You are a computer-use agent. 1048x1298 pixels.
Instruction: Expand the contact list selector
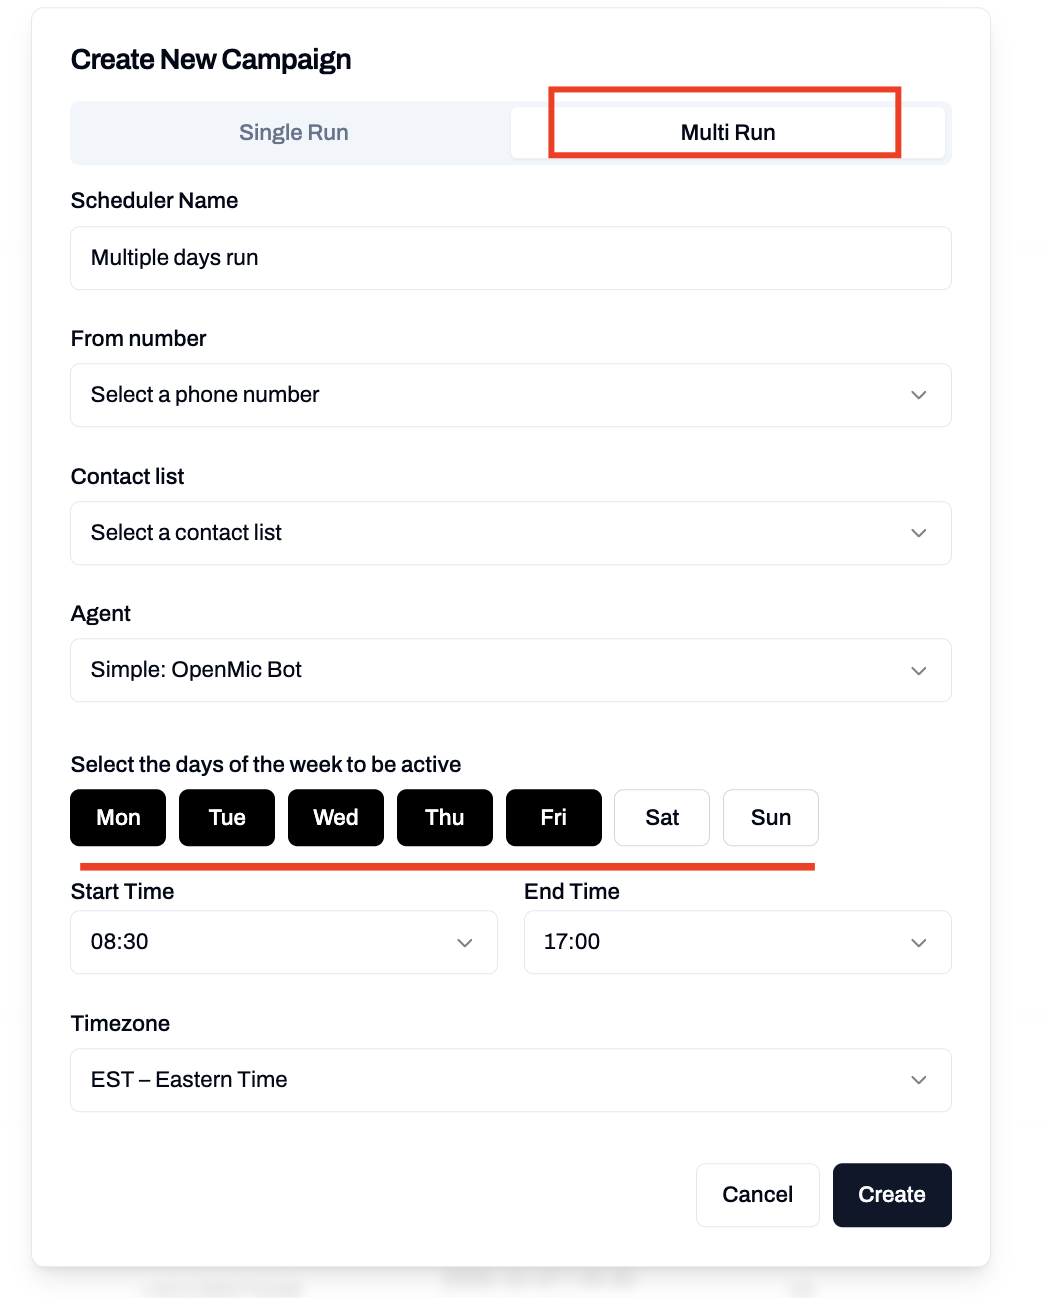pos(510,533)
